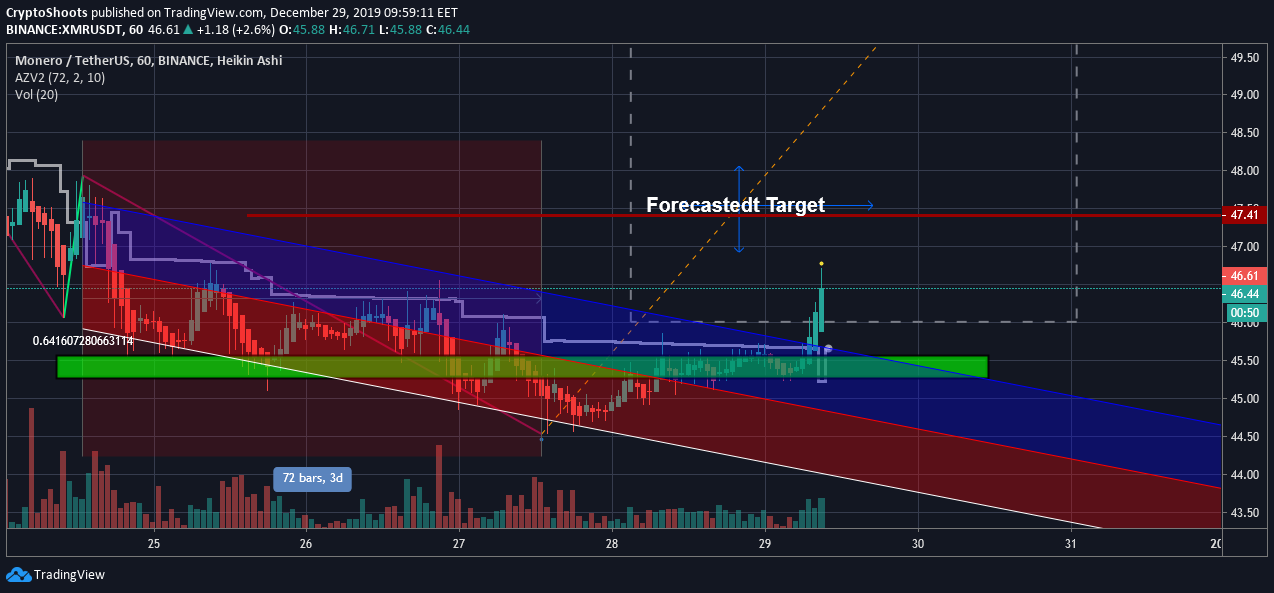Click the 00:50 countdown label
The height and width of the screenshot is (593, 1274).
1245,312
